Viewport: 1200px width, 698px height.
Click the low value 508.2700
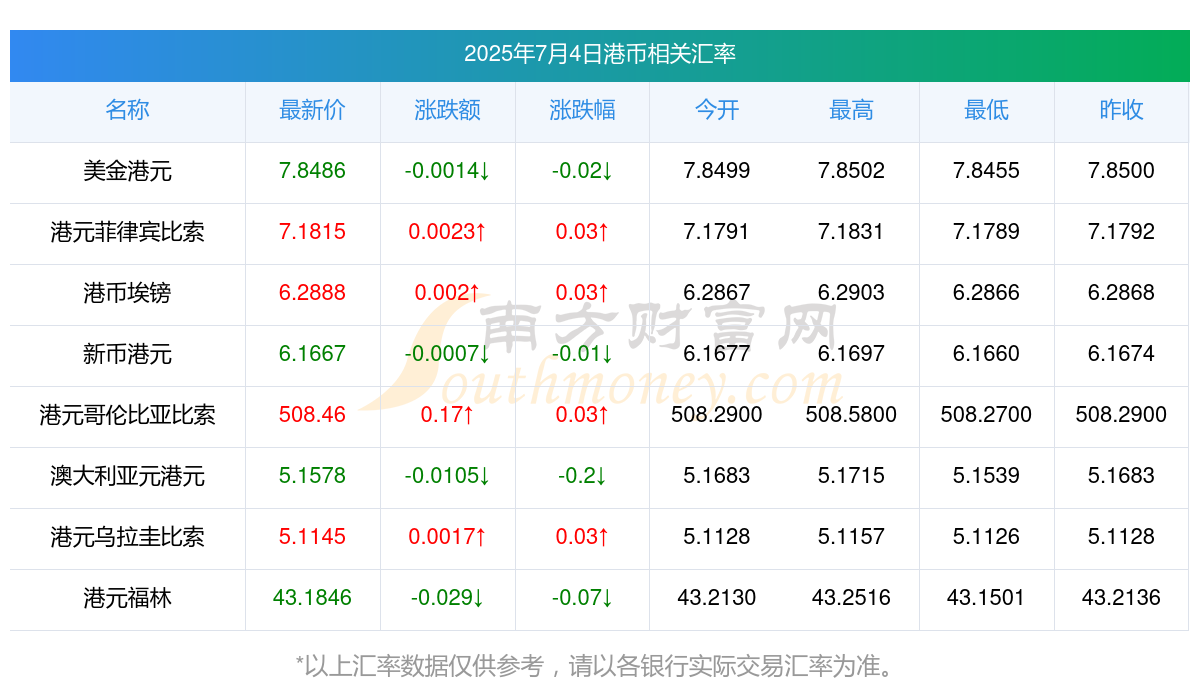pos(986,415)
